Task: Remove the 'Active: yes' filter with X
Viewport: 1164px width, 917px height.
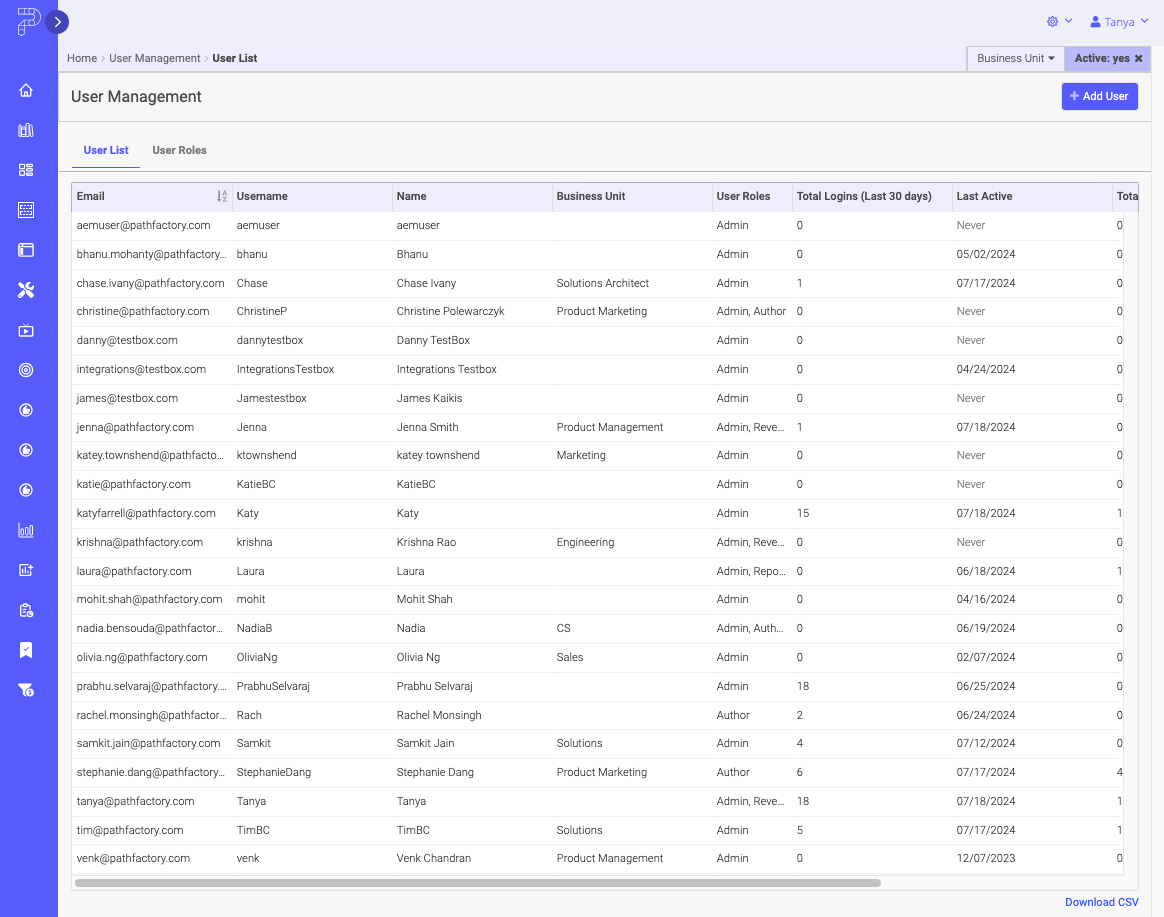Action: coord(1138,58)
